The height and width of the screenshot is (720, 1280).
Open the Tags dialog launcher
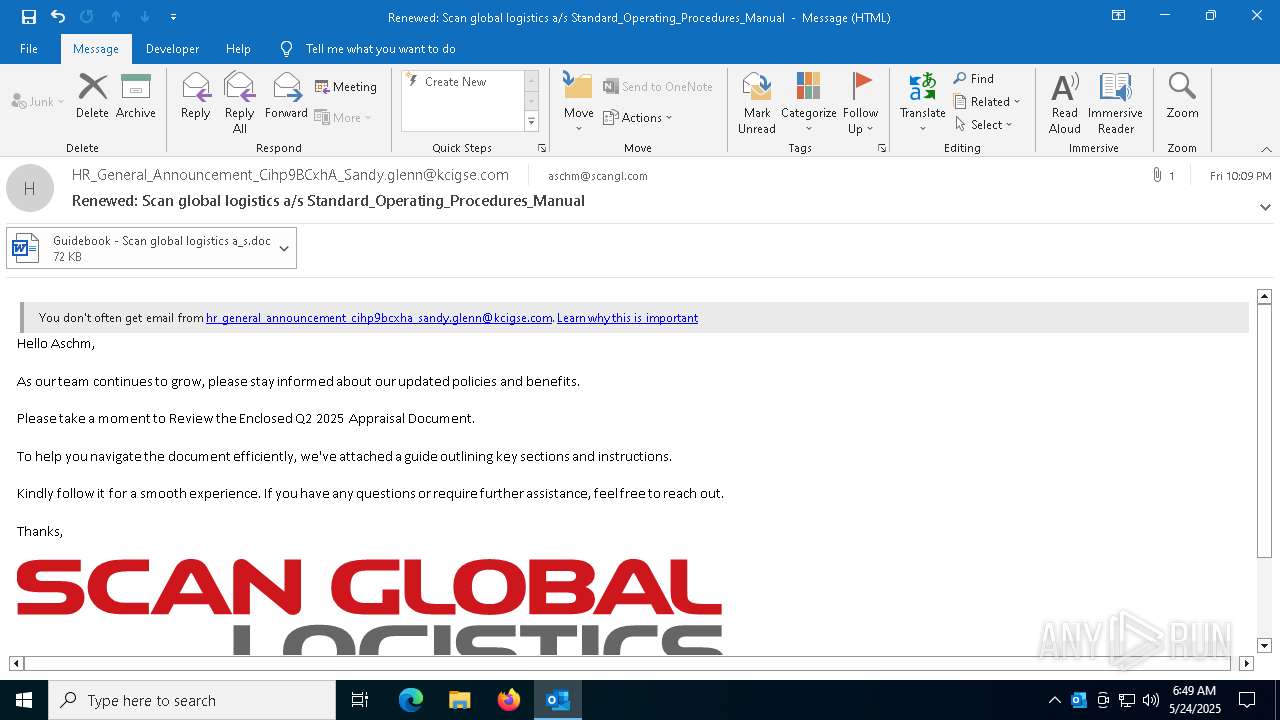click(882, 148)
